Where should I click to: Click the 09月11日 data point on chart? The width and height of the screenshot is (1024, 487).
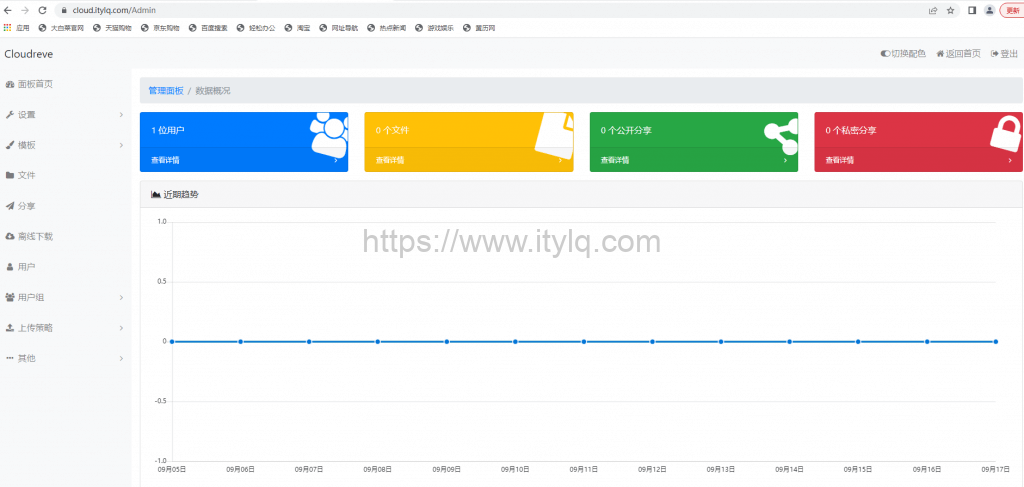point(584,341)
